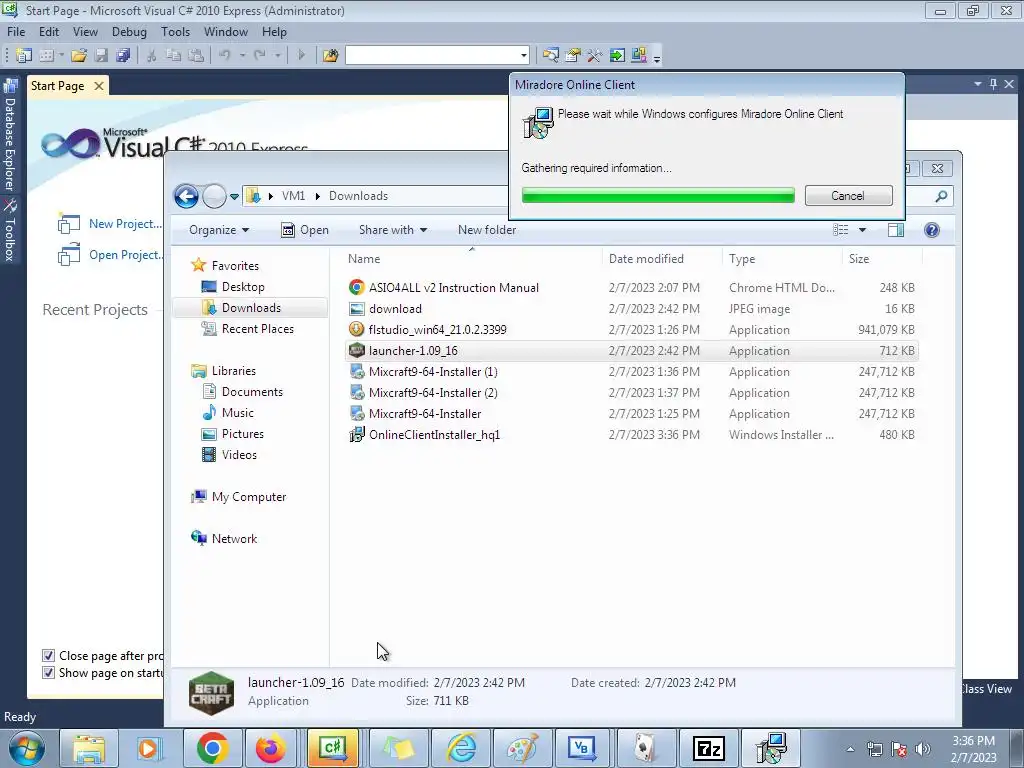Viewport: 1024px width, 768px height.
Task: Open the recent locations dropdown by Back button
Action: [x=234, y=197]
